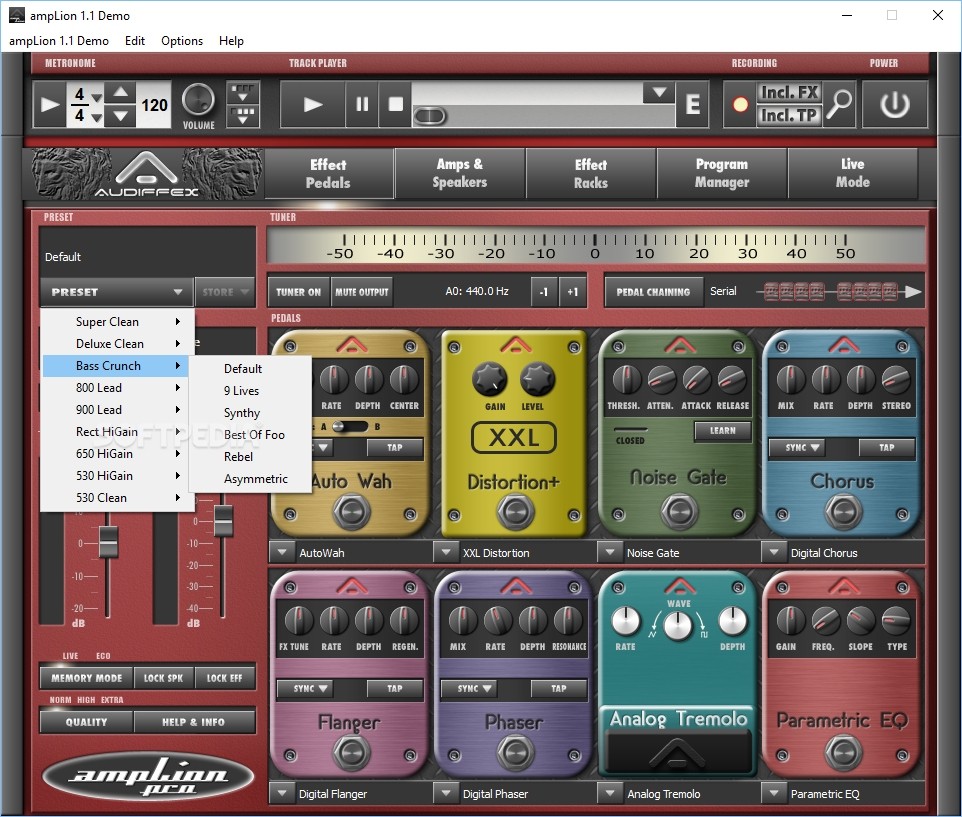Open the Program Manager tab
Screen dimensions: 962x817
[722, 174]
